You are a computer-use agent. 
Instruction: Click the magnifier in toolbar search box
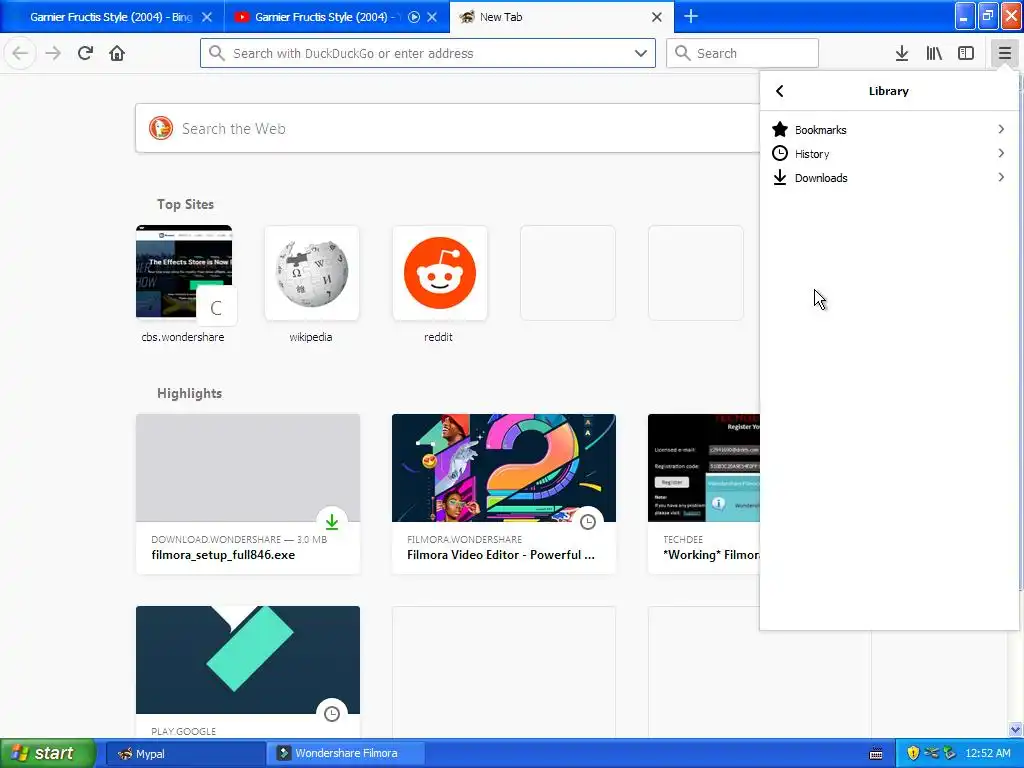click(682, 53)
